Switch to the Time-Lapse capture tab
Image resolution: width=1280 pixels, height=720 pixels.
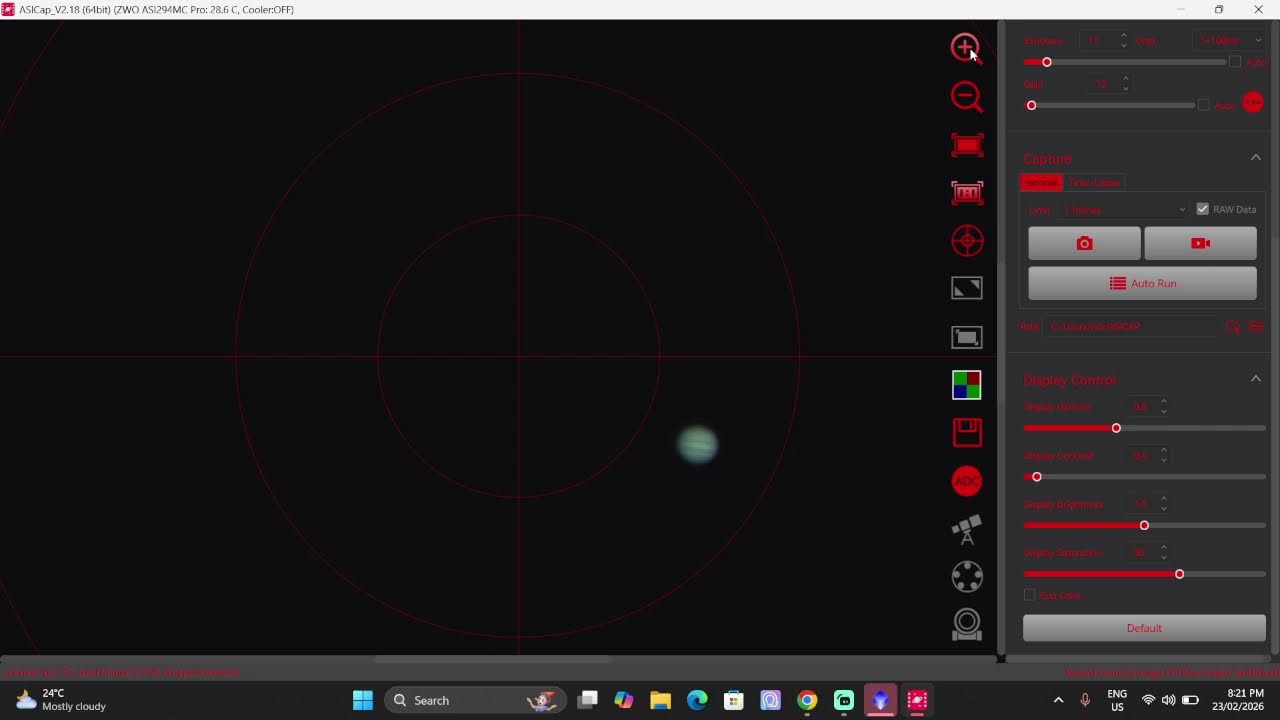tap(1094, 183)
